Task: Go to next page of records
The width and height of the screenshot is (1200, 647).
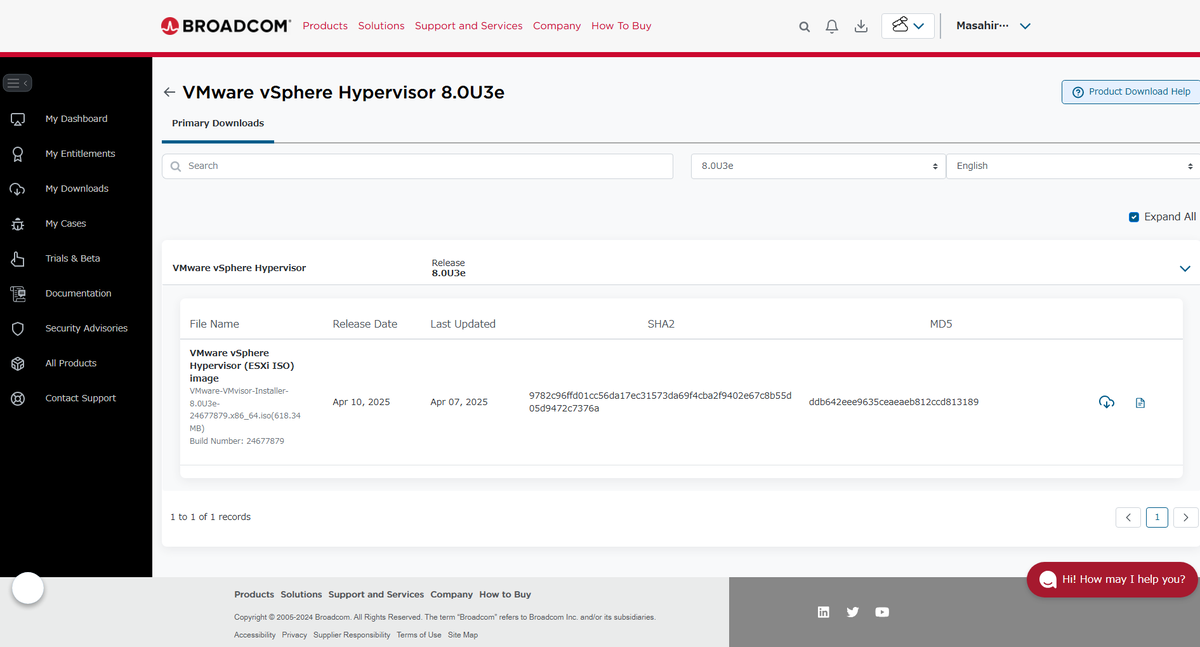Action: click(1185, 517)
